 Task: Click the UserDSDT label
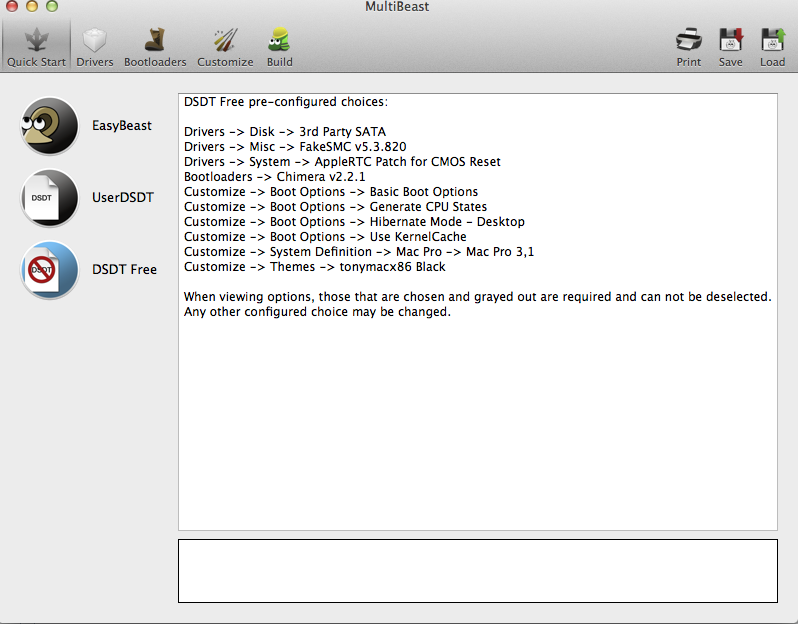coord(123,197)
